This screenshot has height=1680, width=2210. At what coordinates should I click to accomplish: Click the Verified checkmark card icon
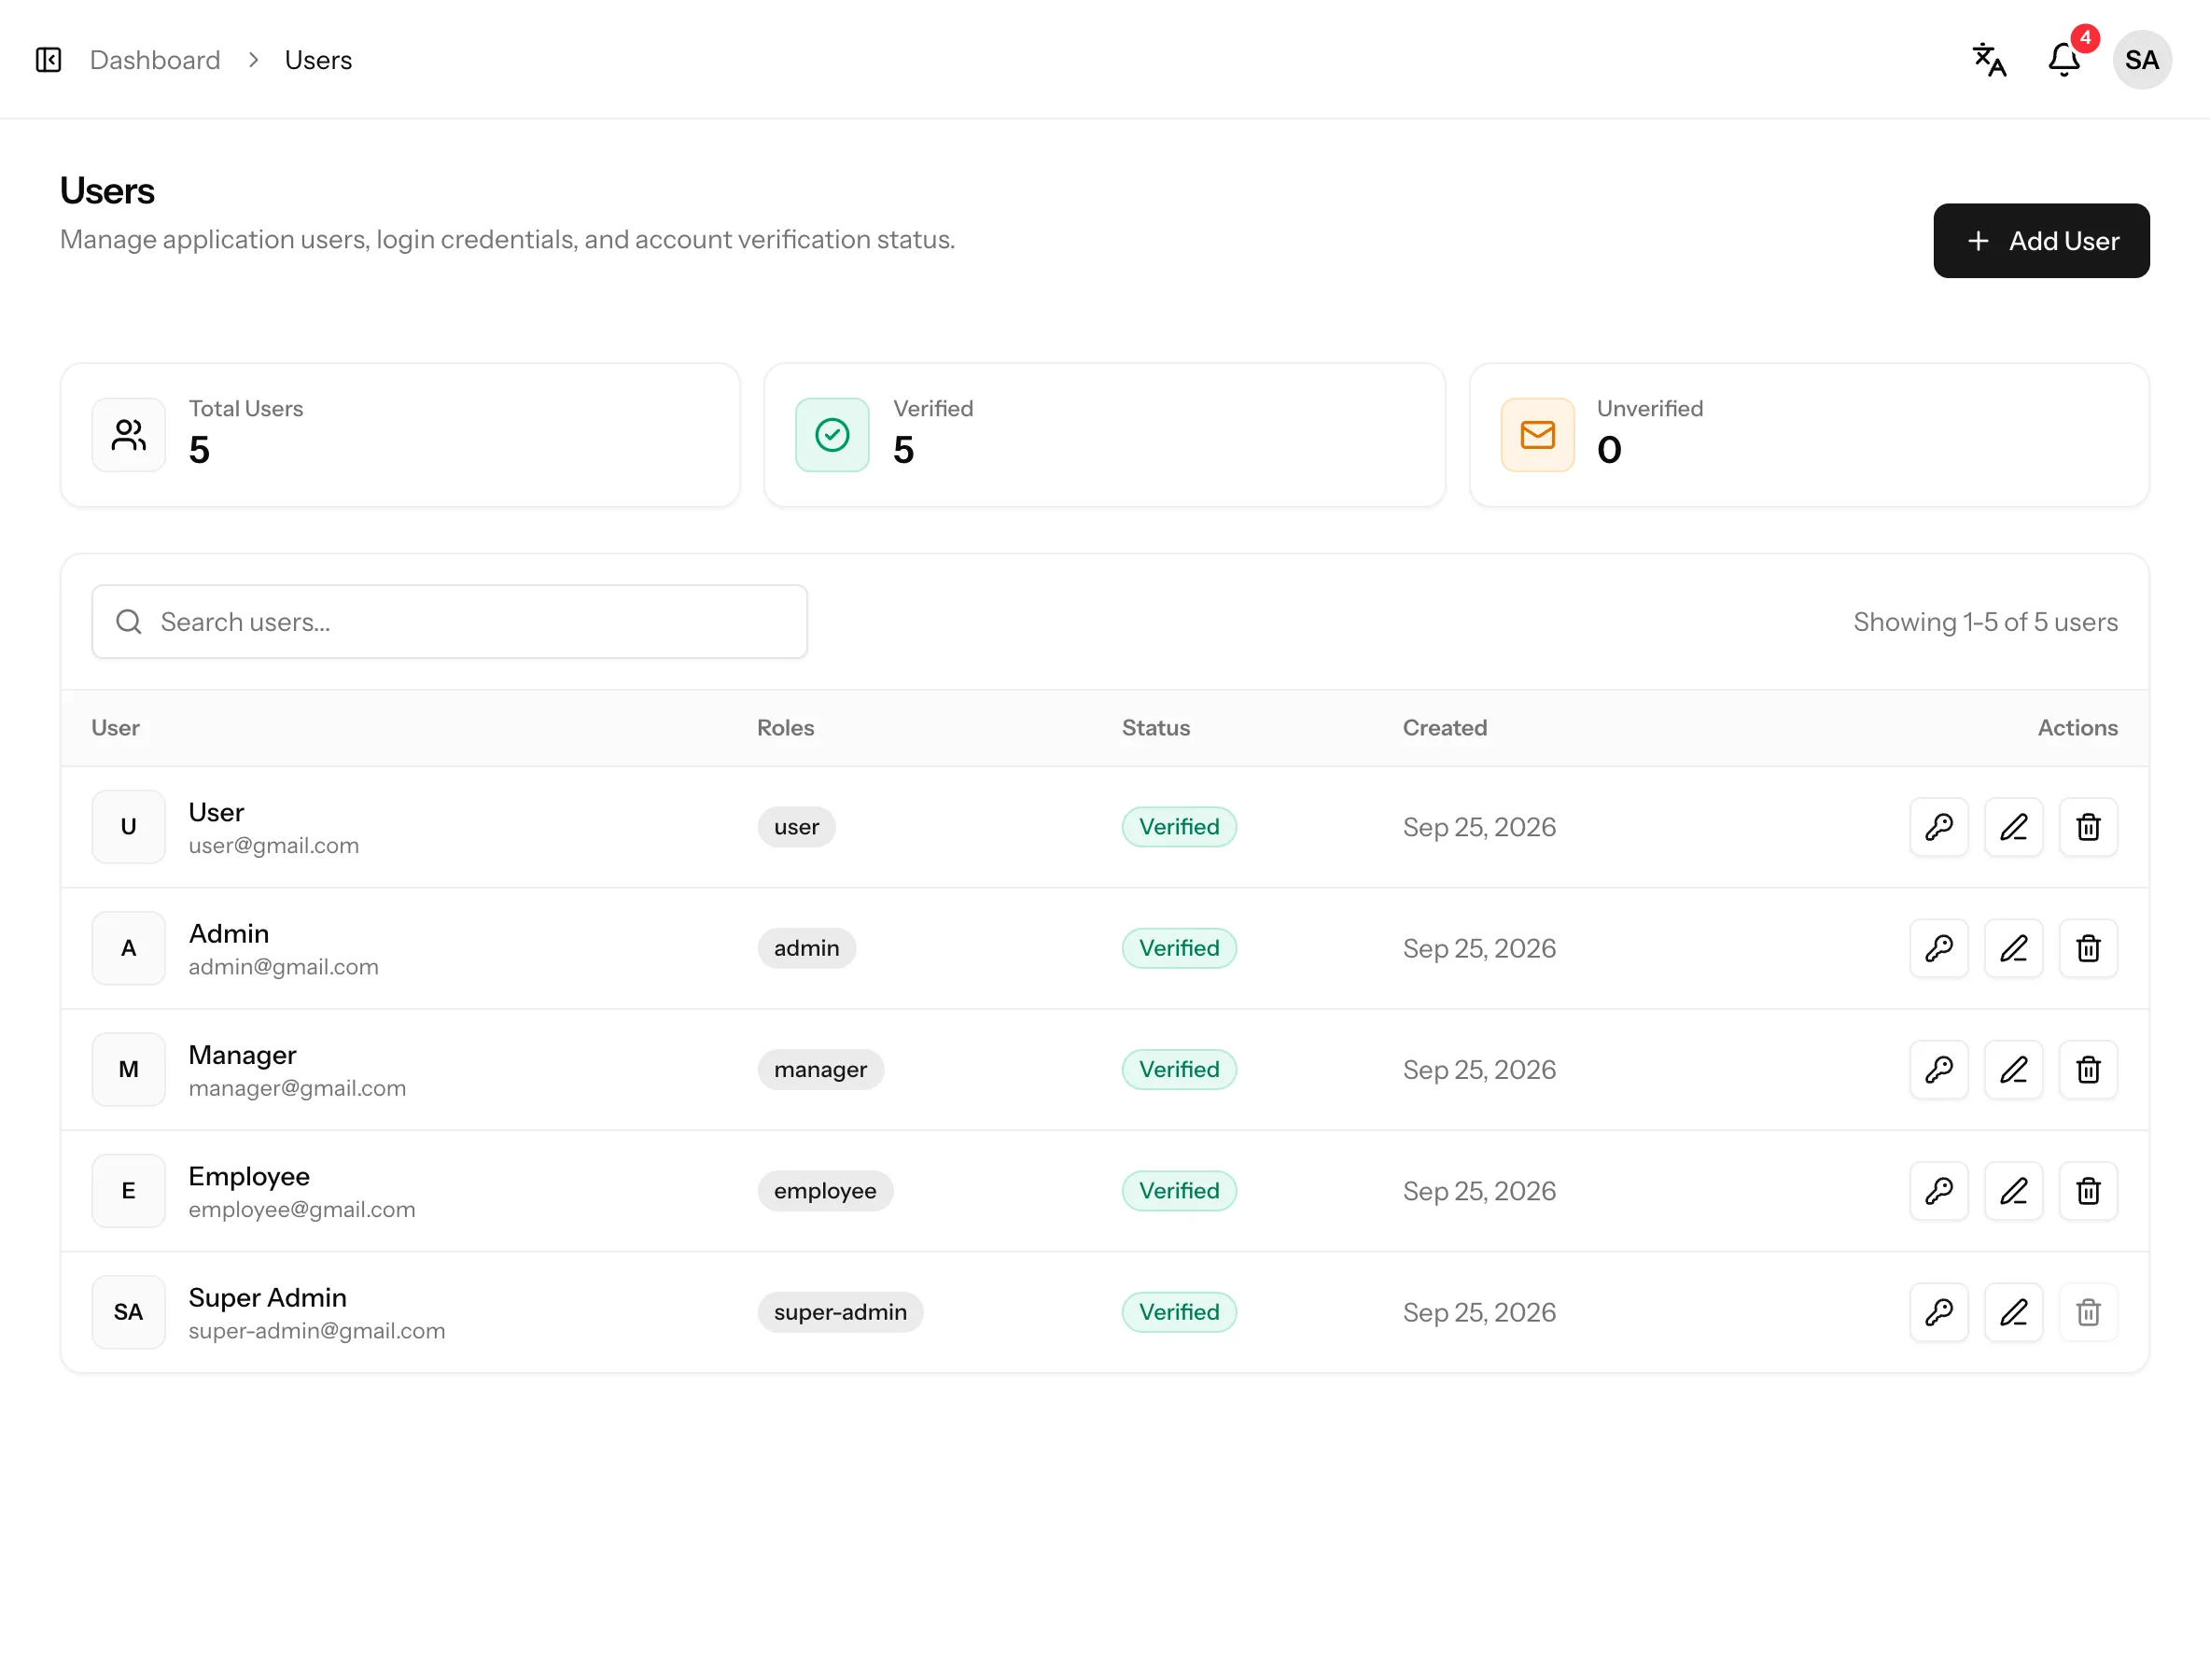tap(832, 435)
